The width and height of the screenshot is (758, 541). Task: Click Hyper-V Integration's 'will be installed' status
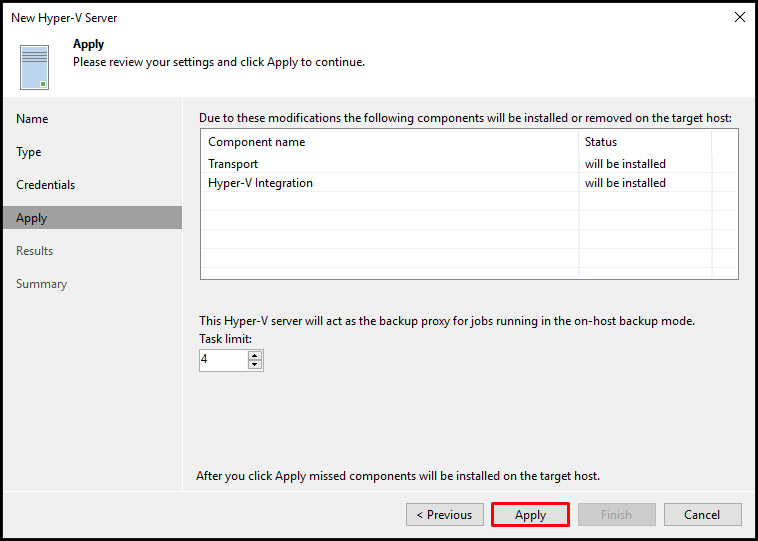625,183
